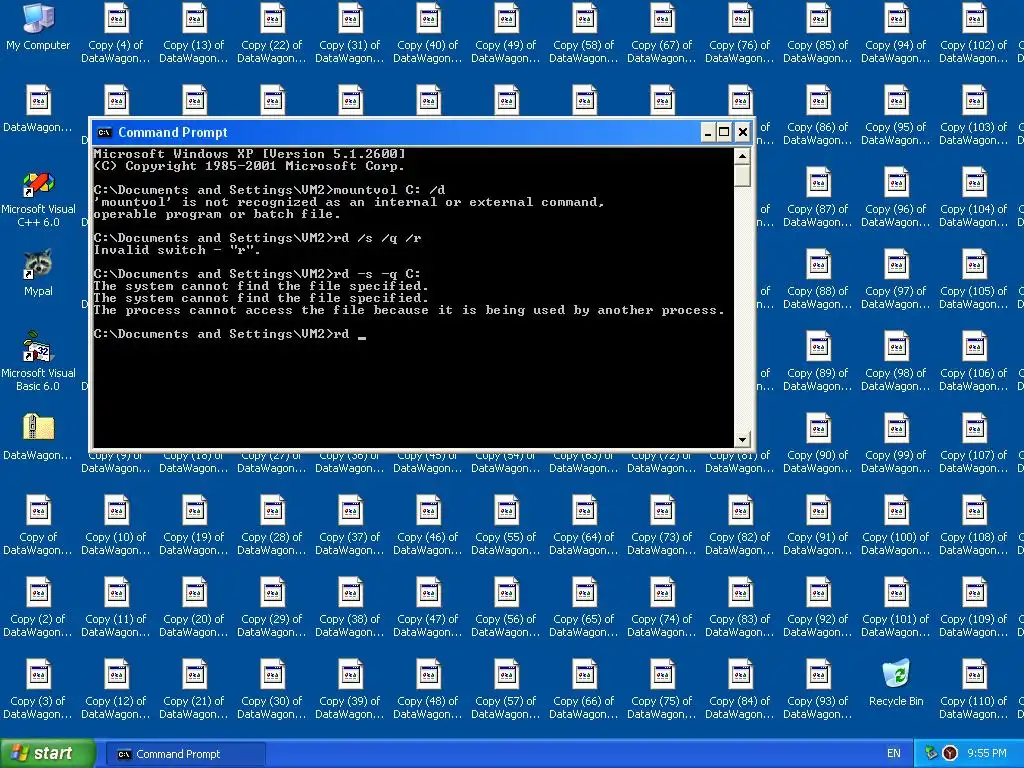Image resolution: width=1024 pixels, height=768 pixels.
Task: Select the Copy (67) of DataWagon file
Action: pyautogui.click(x=662, y=33)
